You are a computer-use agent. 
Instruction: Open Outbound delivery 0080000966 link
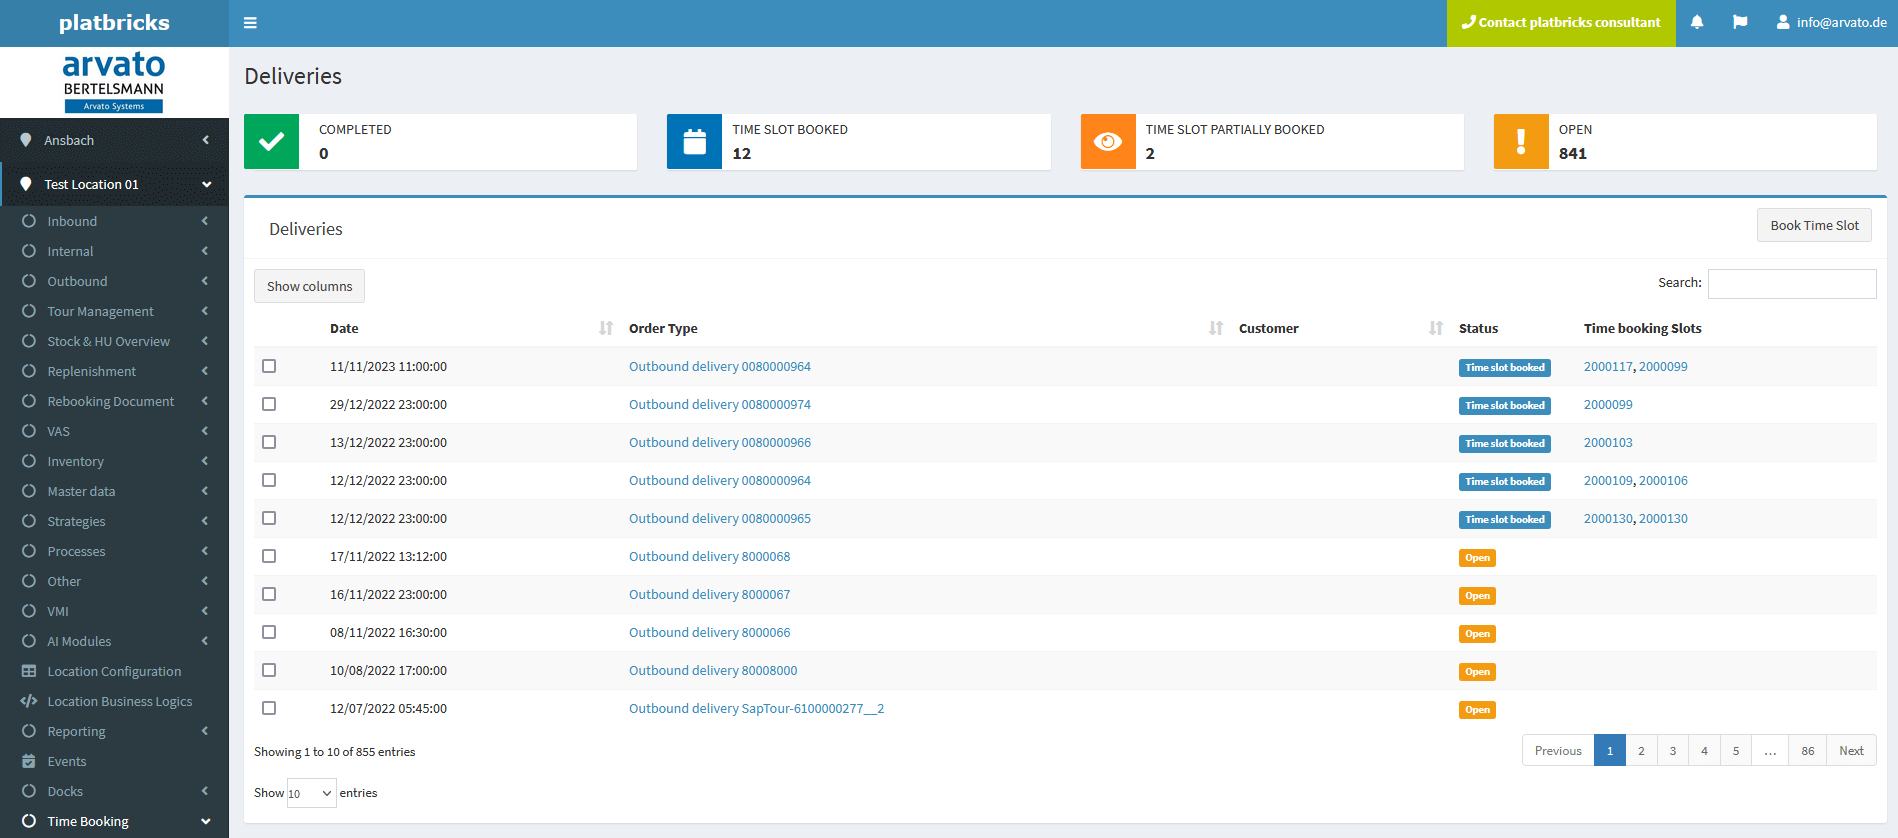pyautogui.click(x=720, y=442)
